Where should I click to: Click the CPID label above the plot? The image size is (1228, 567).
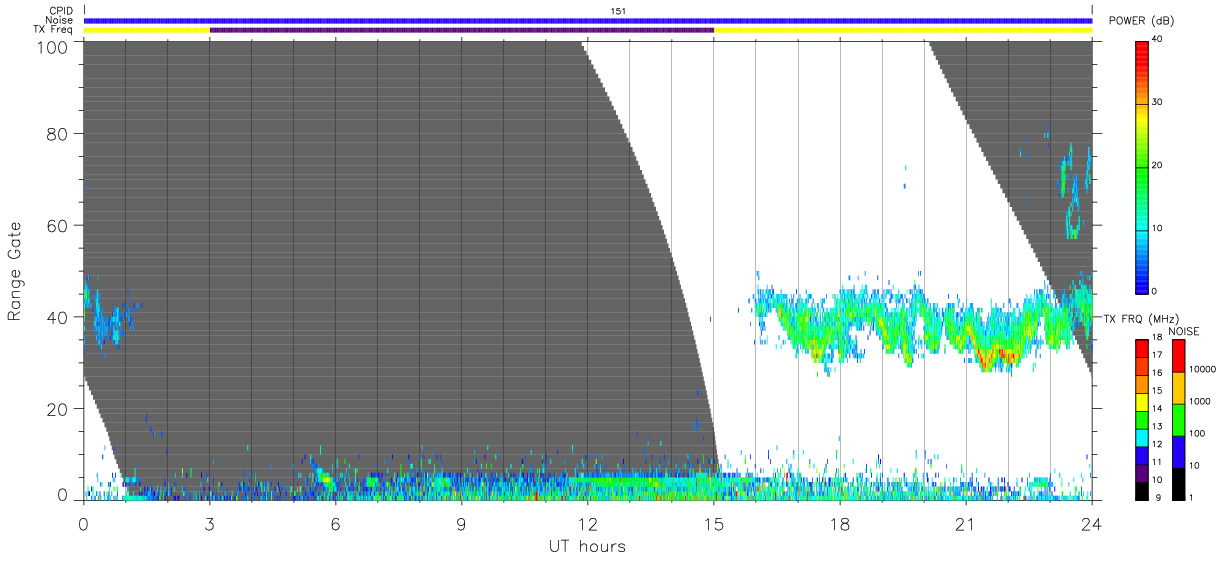tap(60, 11)
